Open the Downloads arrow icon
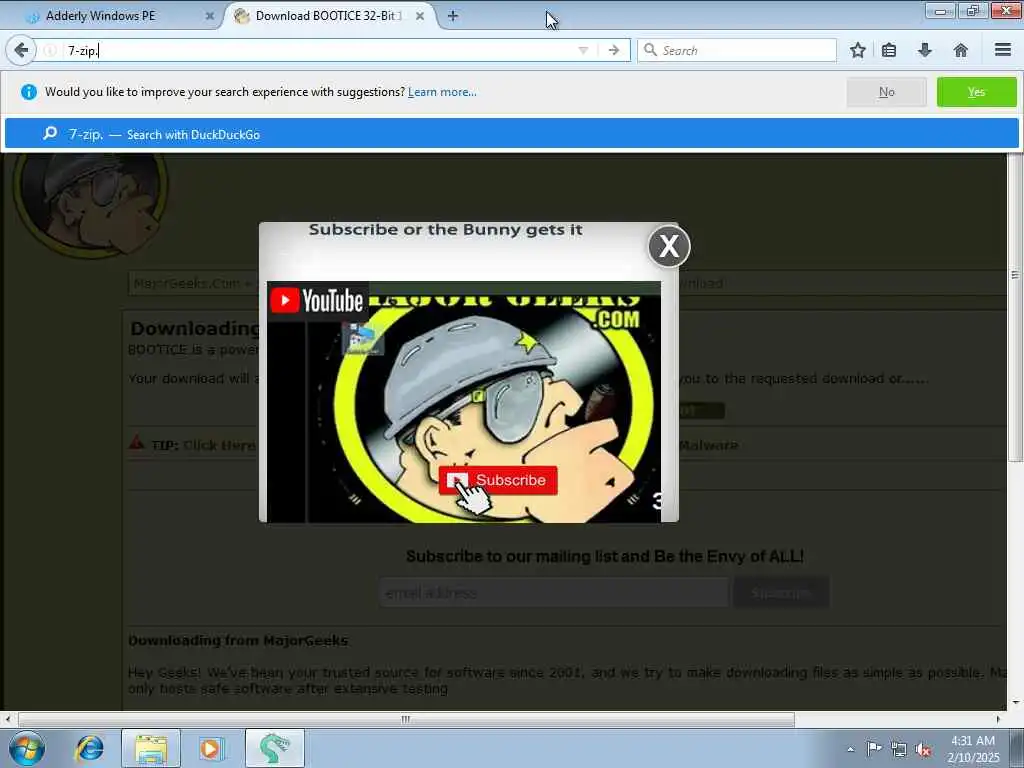The width and height of the screenshot is (1024, 768). pyautogui.click(x=925, y=50)
